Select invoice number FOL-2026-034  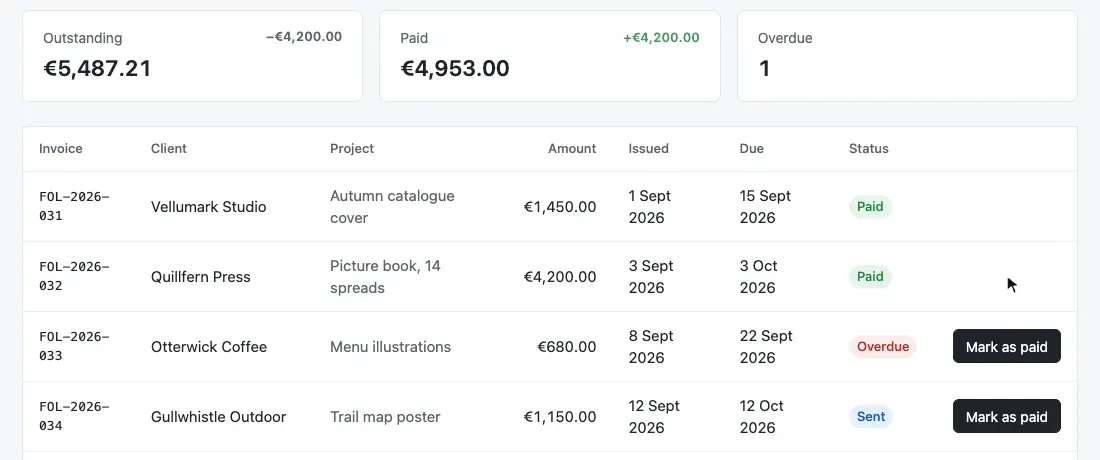74,417
